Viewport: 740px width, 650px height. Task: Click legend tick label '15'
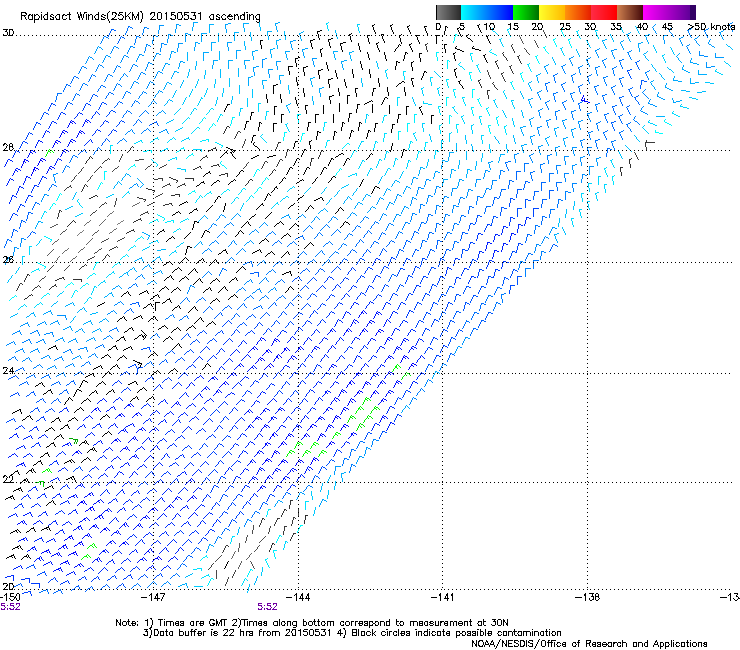pyautogui.click(x=513, y=27)
